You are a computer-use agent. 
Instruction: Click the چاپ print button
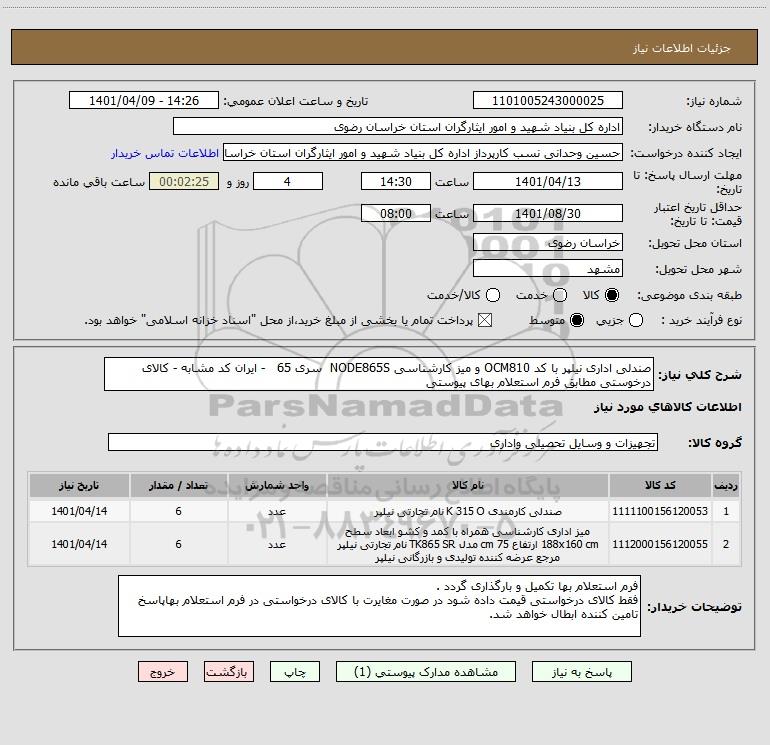295,672
